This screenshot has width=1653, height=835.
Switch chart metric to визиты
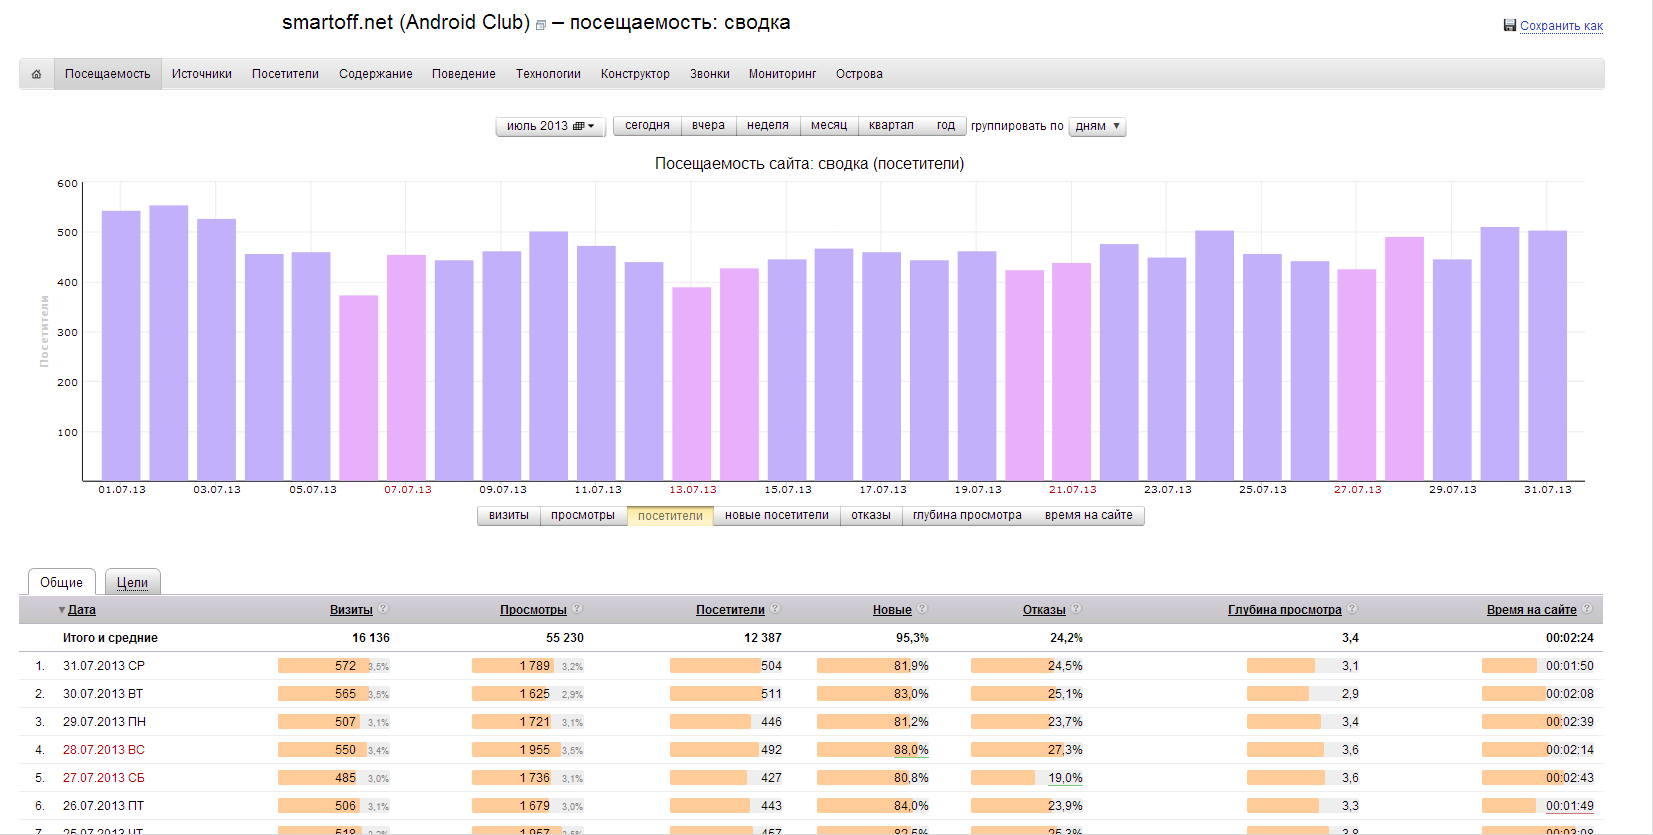pyautogui.click(x=508, y=516)
